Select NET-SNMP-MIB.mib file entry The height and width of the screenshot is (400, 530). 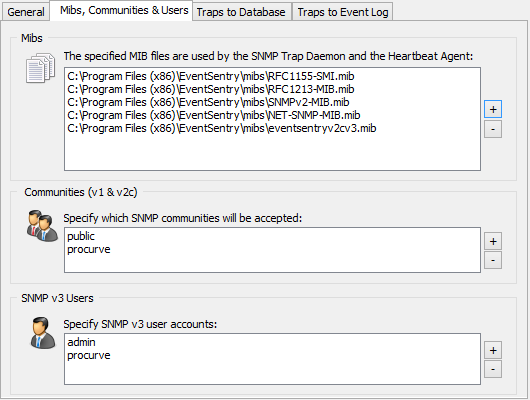pos(214,115)
